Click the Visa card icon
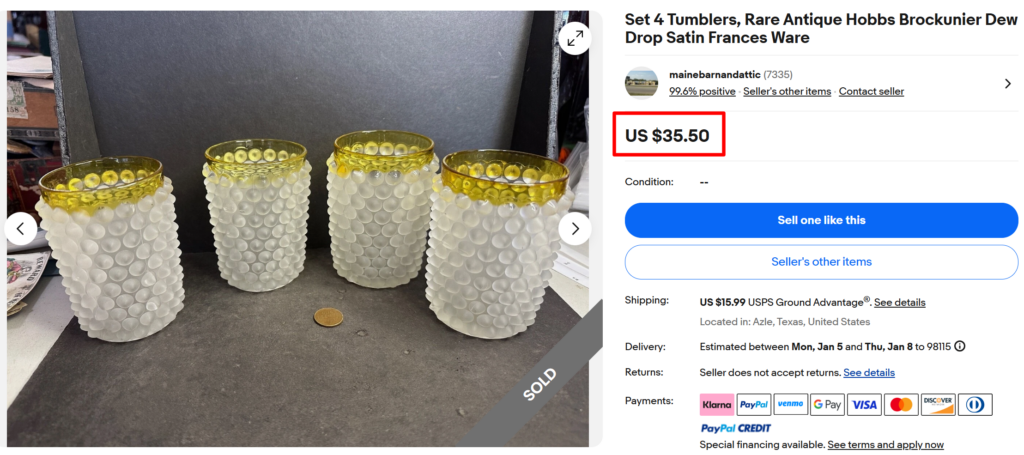The image size is (1024, 455). pyautogui.click(x=864, y=405)
